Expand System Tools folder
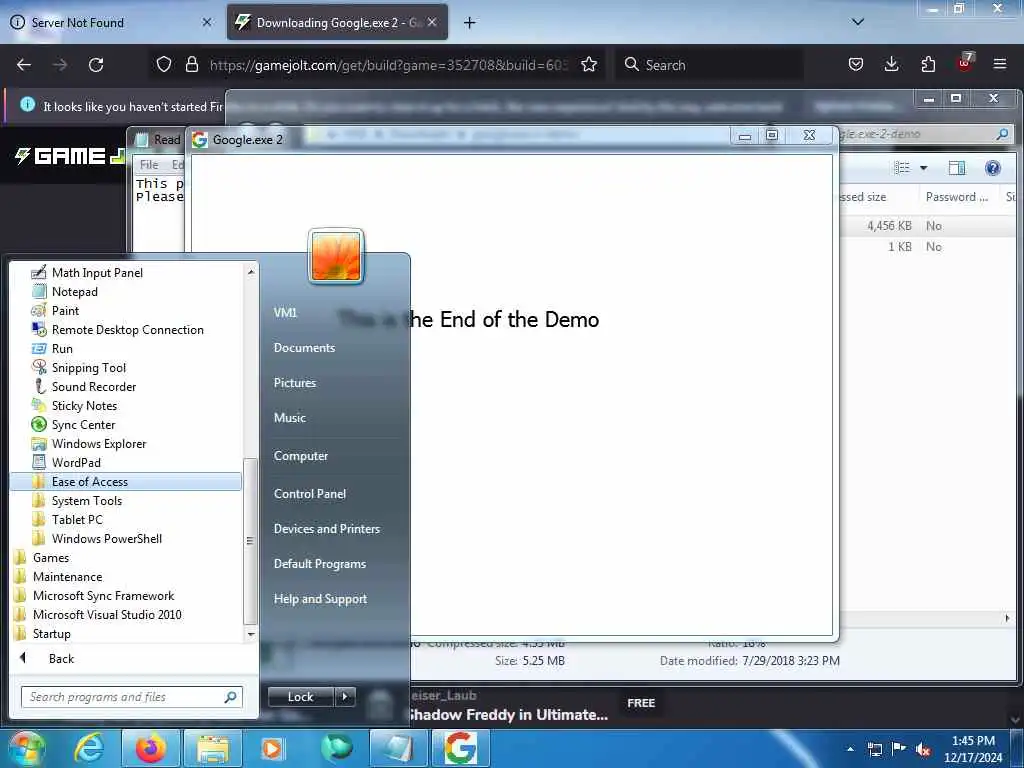 (x=86, y=500)
